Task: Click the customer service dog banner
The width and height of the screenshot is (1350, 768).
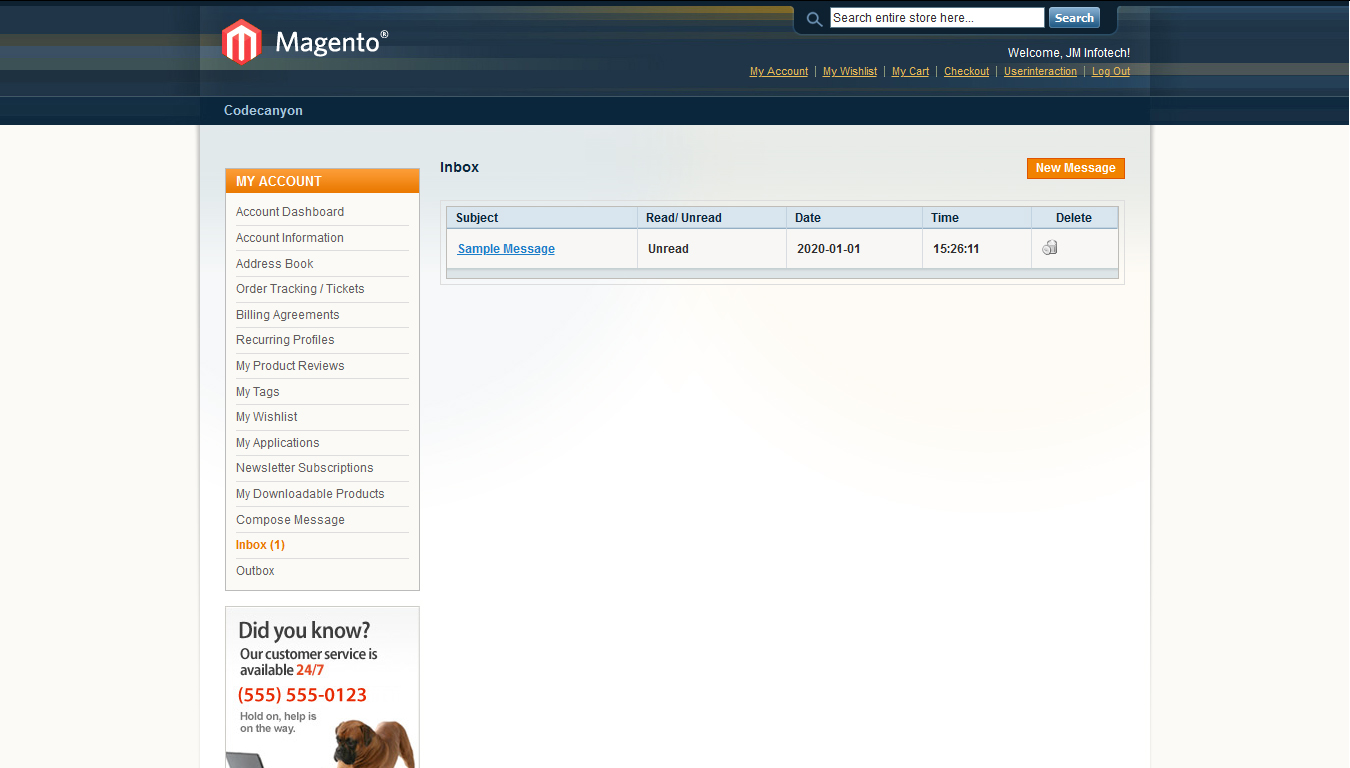Action: 322,688
